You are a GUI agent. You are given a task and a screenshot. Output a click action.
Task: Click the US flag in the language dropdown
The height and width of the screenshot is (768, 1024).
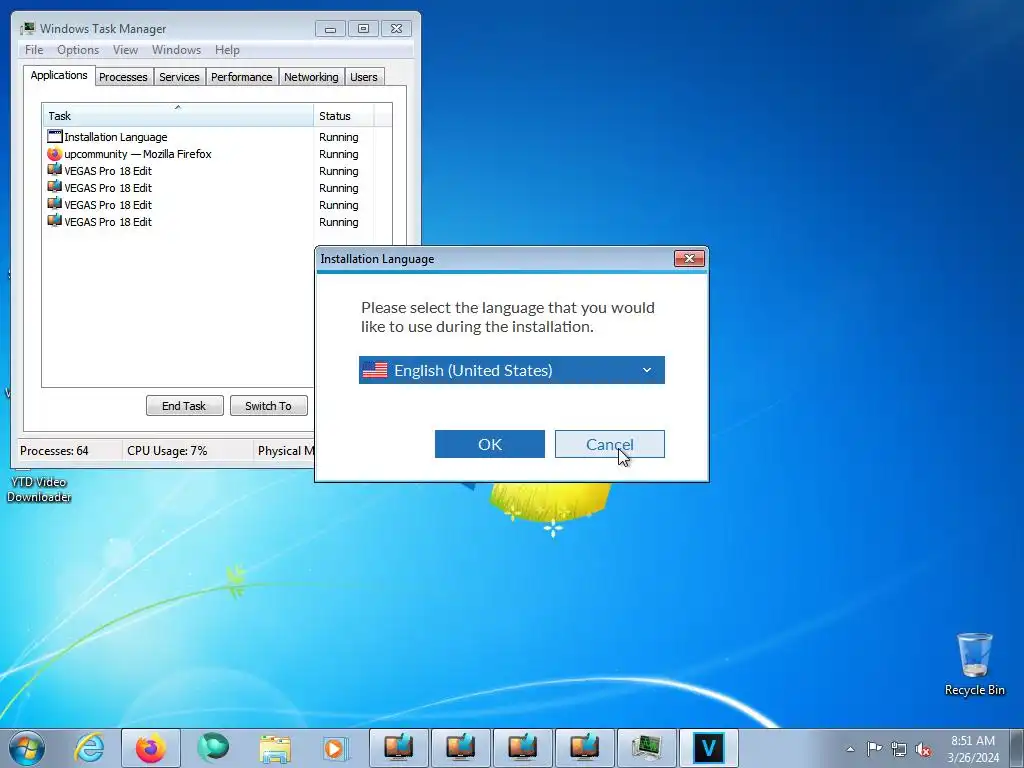[375, 370]
